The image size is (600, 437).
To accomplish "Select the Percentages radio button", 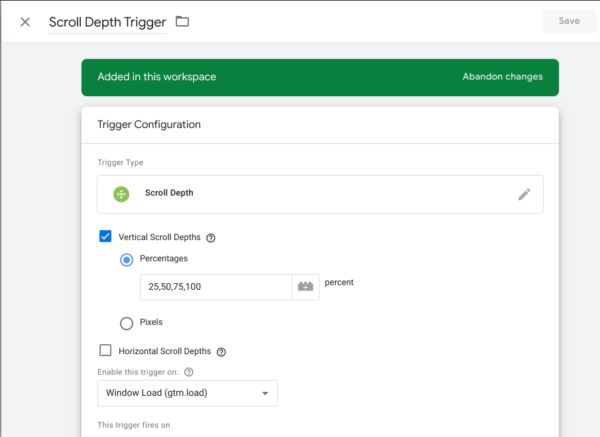I will [126, 259].
